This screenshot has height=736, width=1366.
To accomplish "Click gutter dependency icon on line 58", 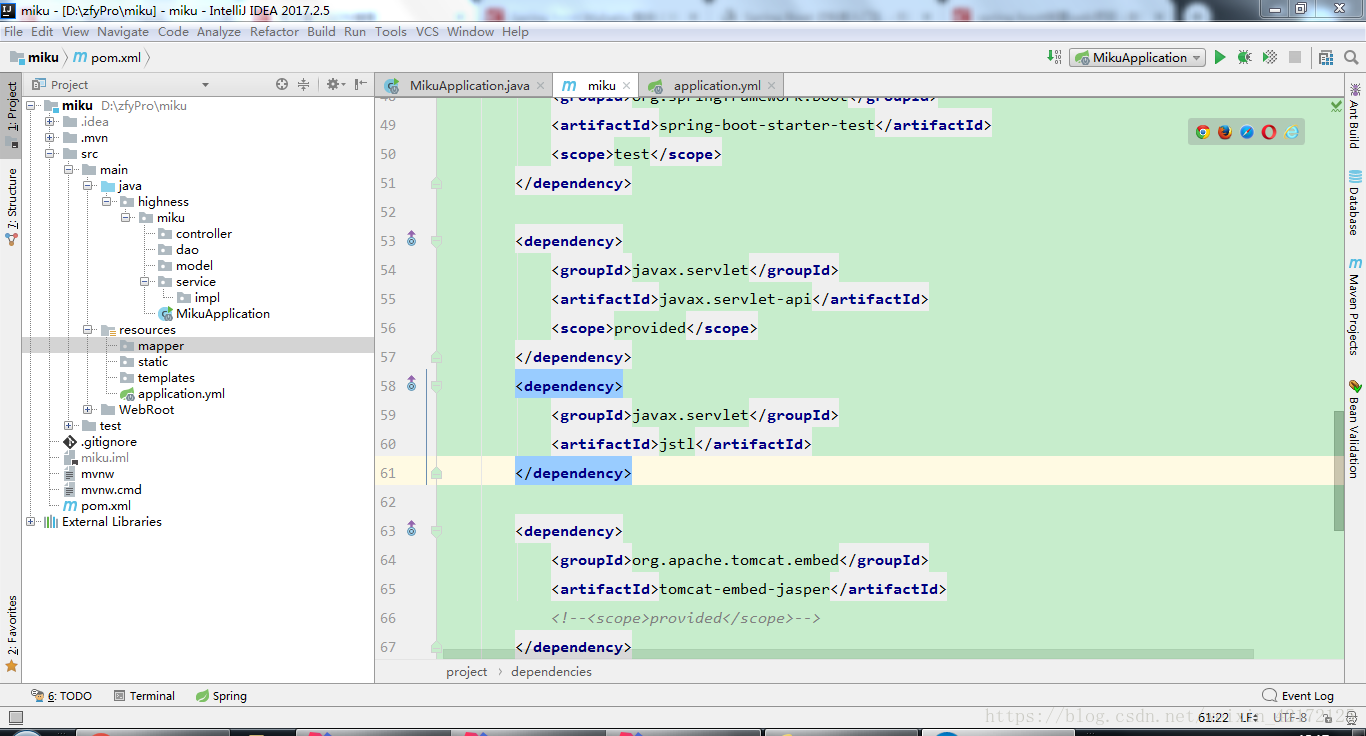I will pos(411,385).
